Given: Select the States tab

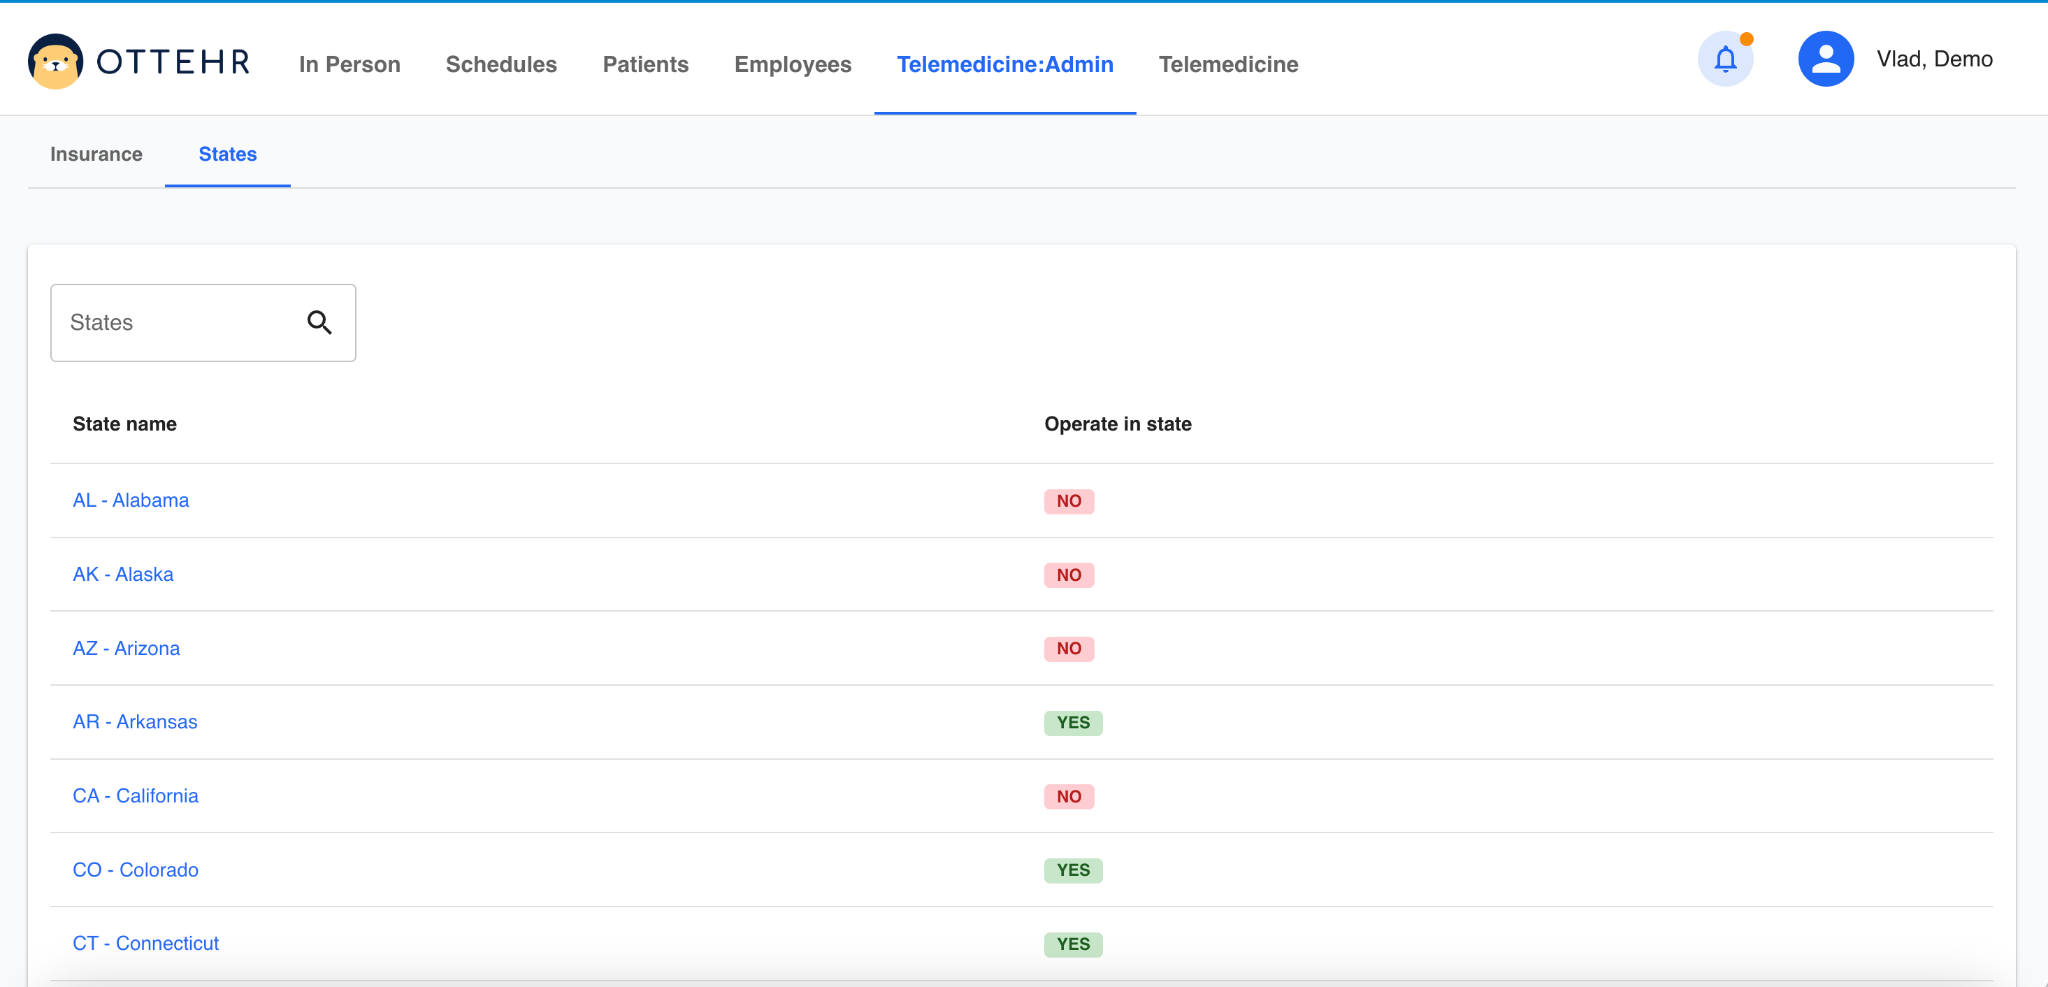Looking at the screenshot, I should pos(227,154).
